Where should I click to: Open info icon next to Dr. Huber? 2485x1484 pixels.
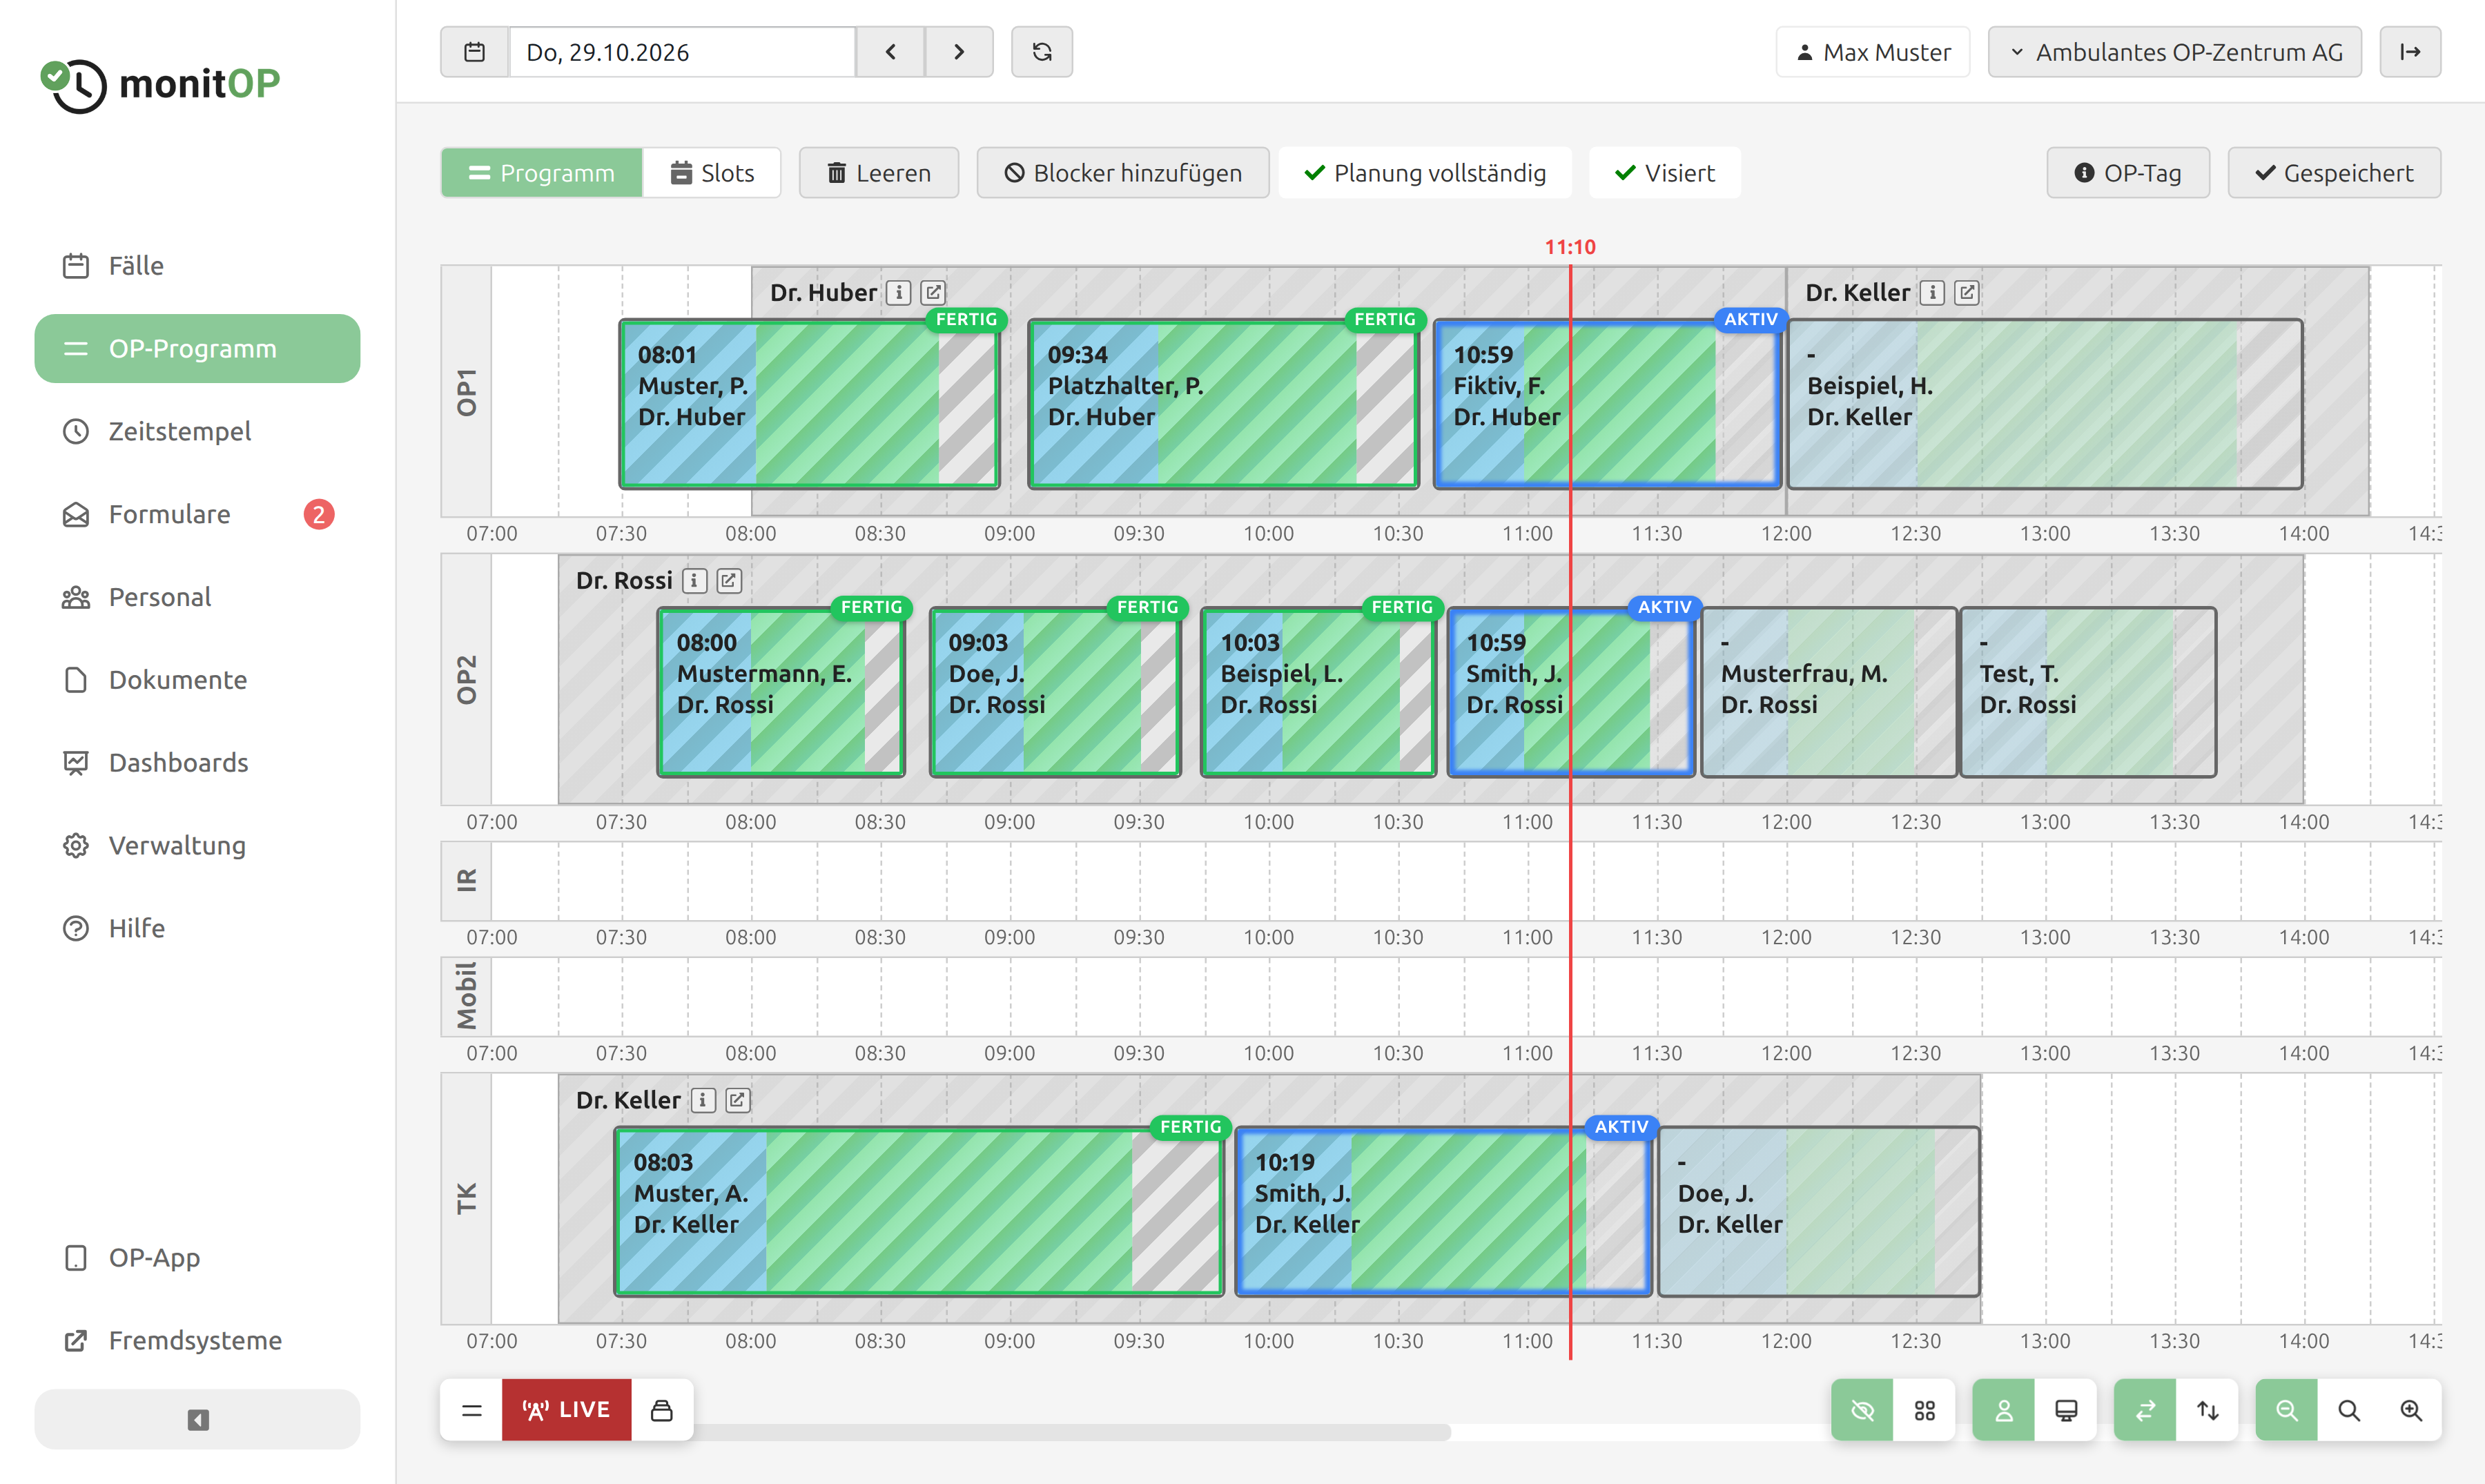click(899, 292)
